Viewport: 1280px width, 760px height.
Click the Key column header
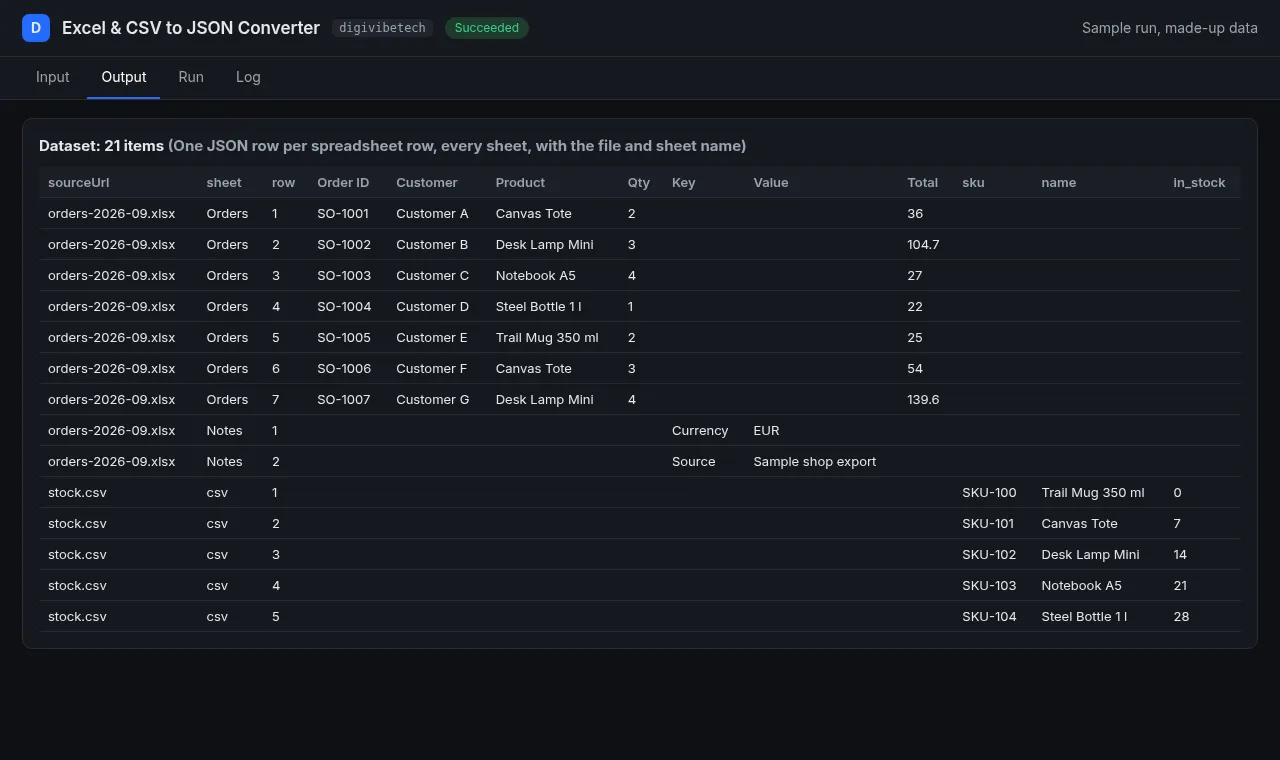point(683,182)
